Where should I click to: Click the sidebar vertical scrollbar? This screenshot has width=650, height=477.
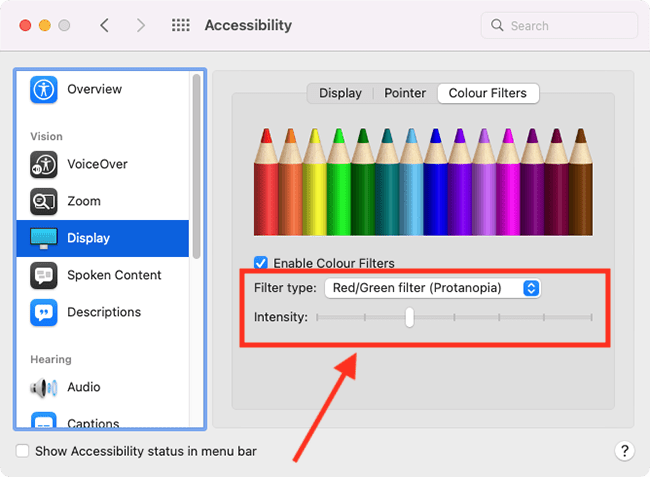pos(196,167)
